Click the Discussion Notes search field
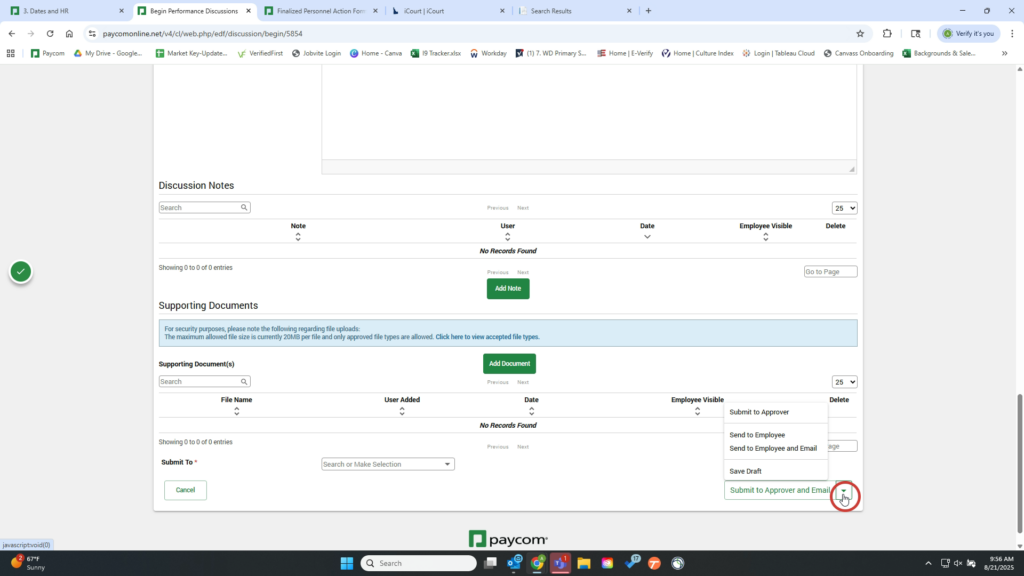Image resolution: width=1024 pixels, height=576 pixels. pos(200,208)
